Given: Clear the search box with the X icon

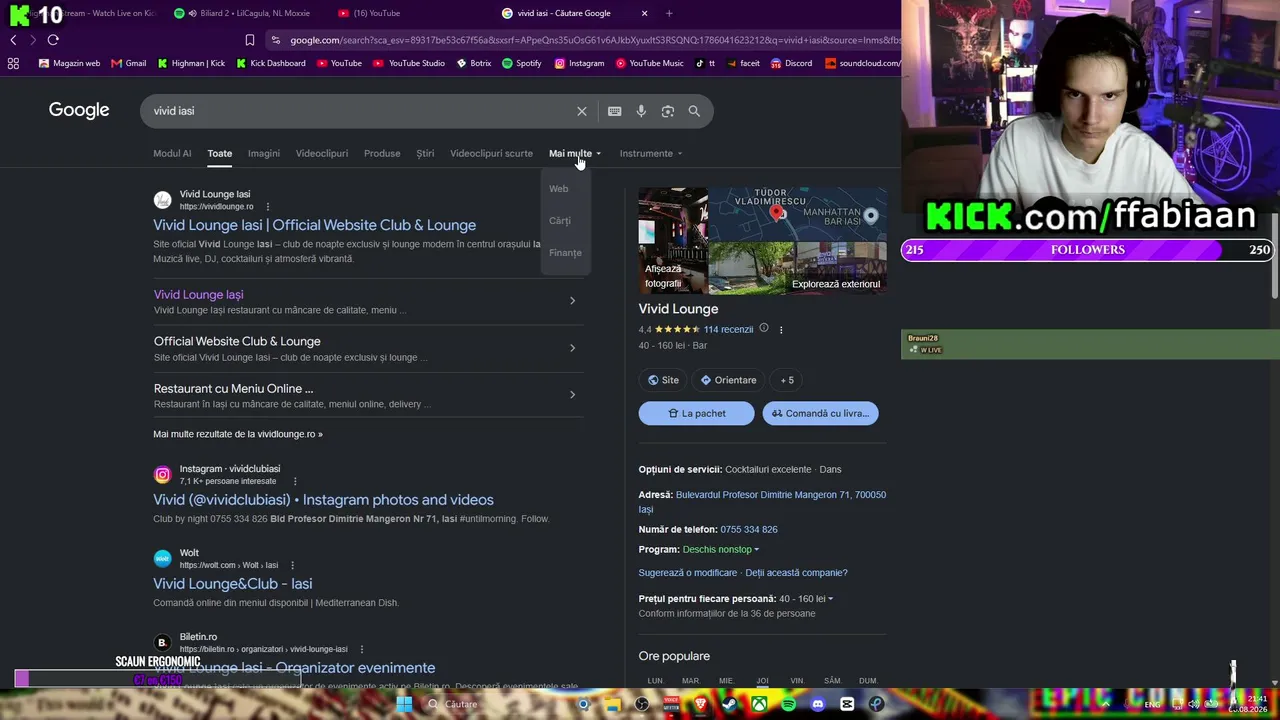Looking at the screenshot, I should tap(581, 111).
